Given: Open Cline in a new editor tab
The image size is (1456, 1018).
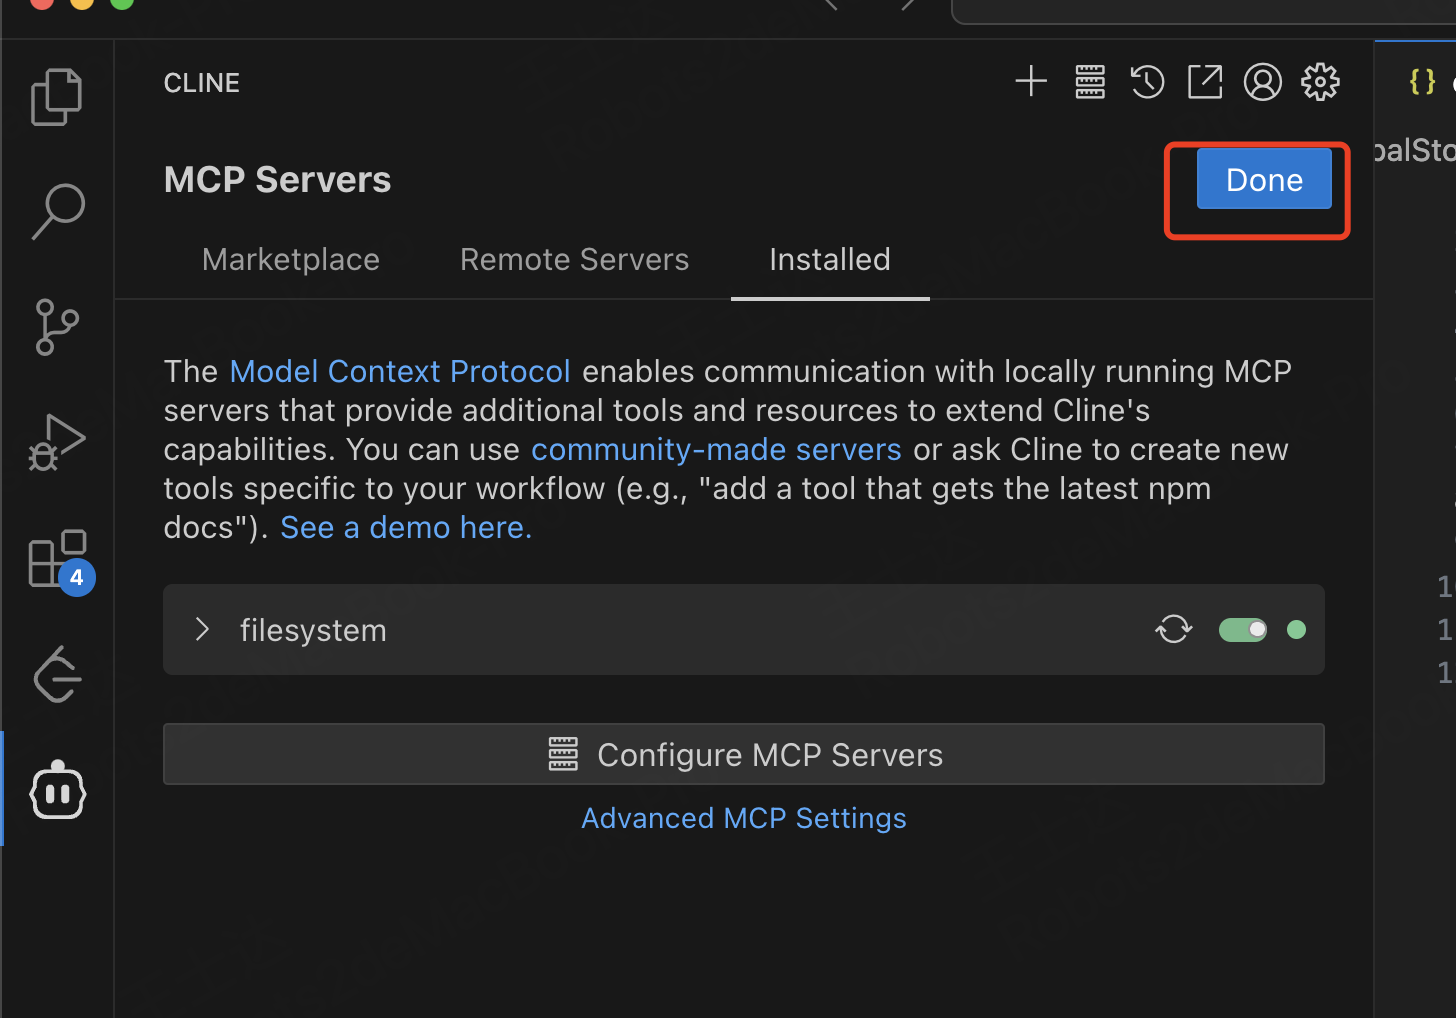Looking at the screenshot, I should 1205,82.
